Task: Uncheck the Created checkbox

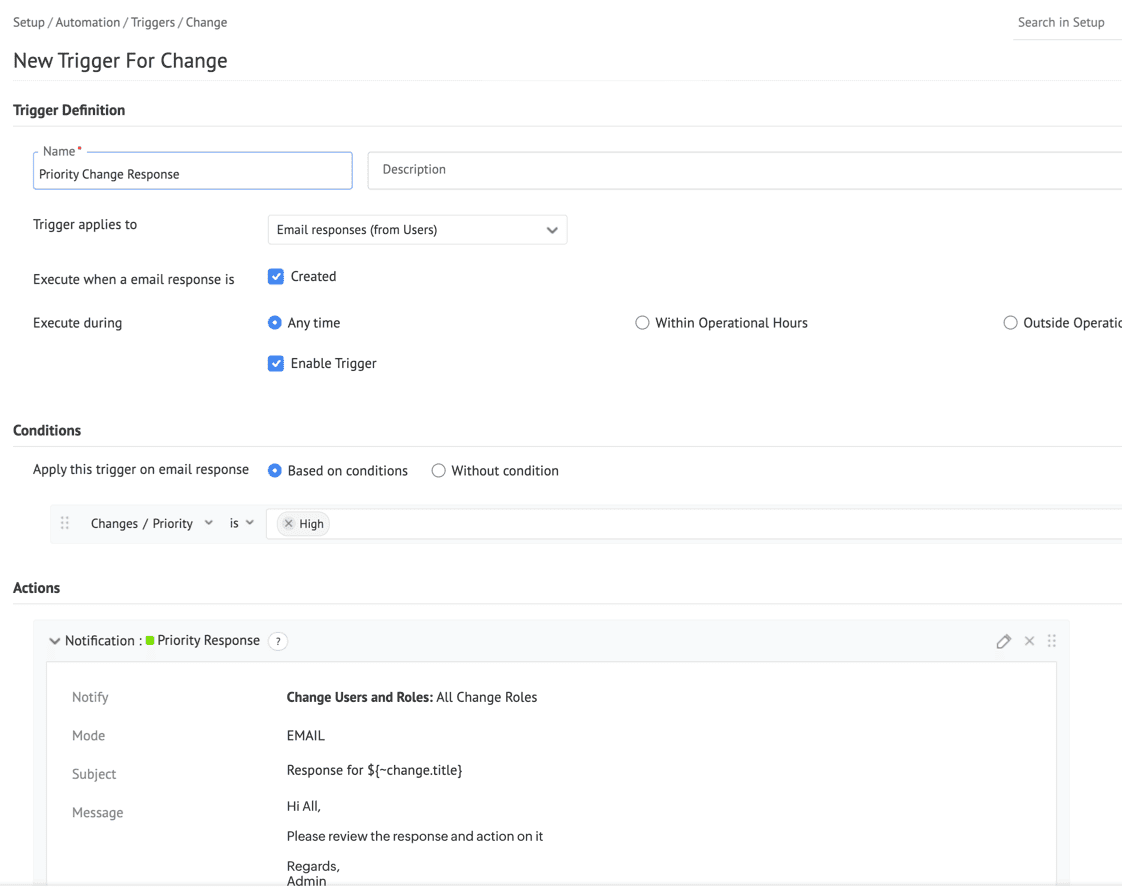Action: pos(276,277)
